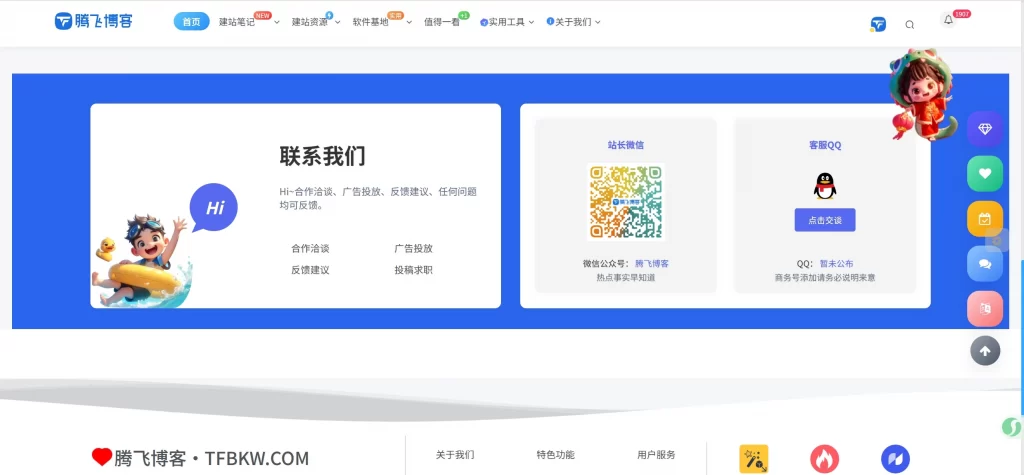Open the 软件基地 menu
This screenshot has width=1024, height=475.
pos(370,22)
